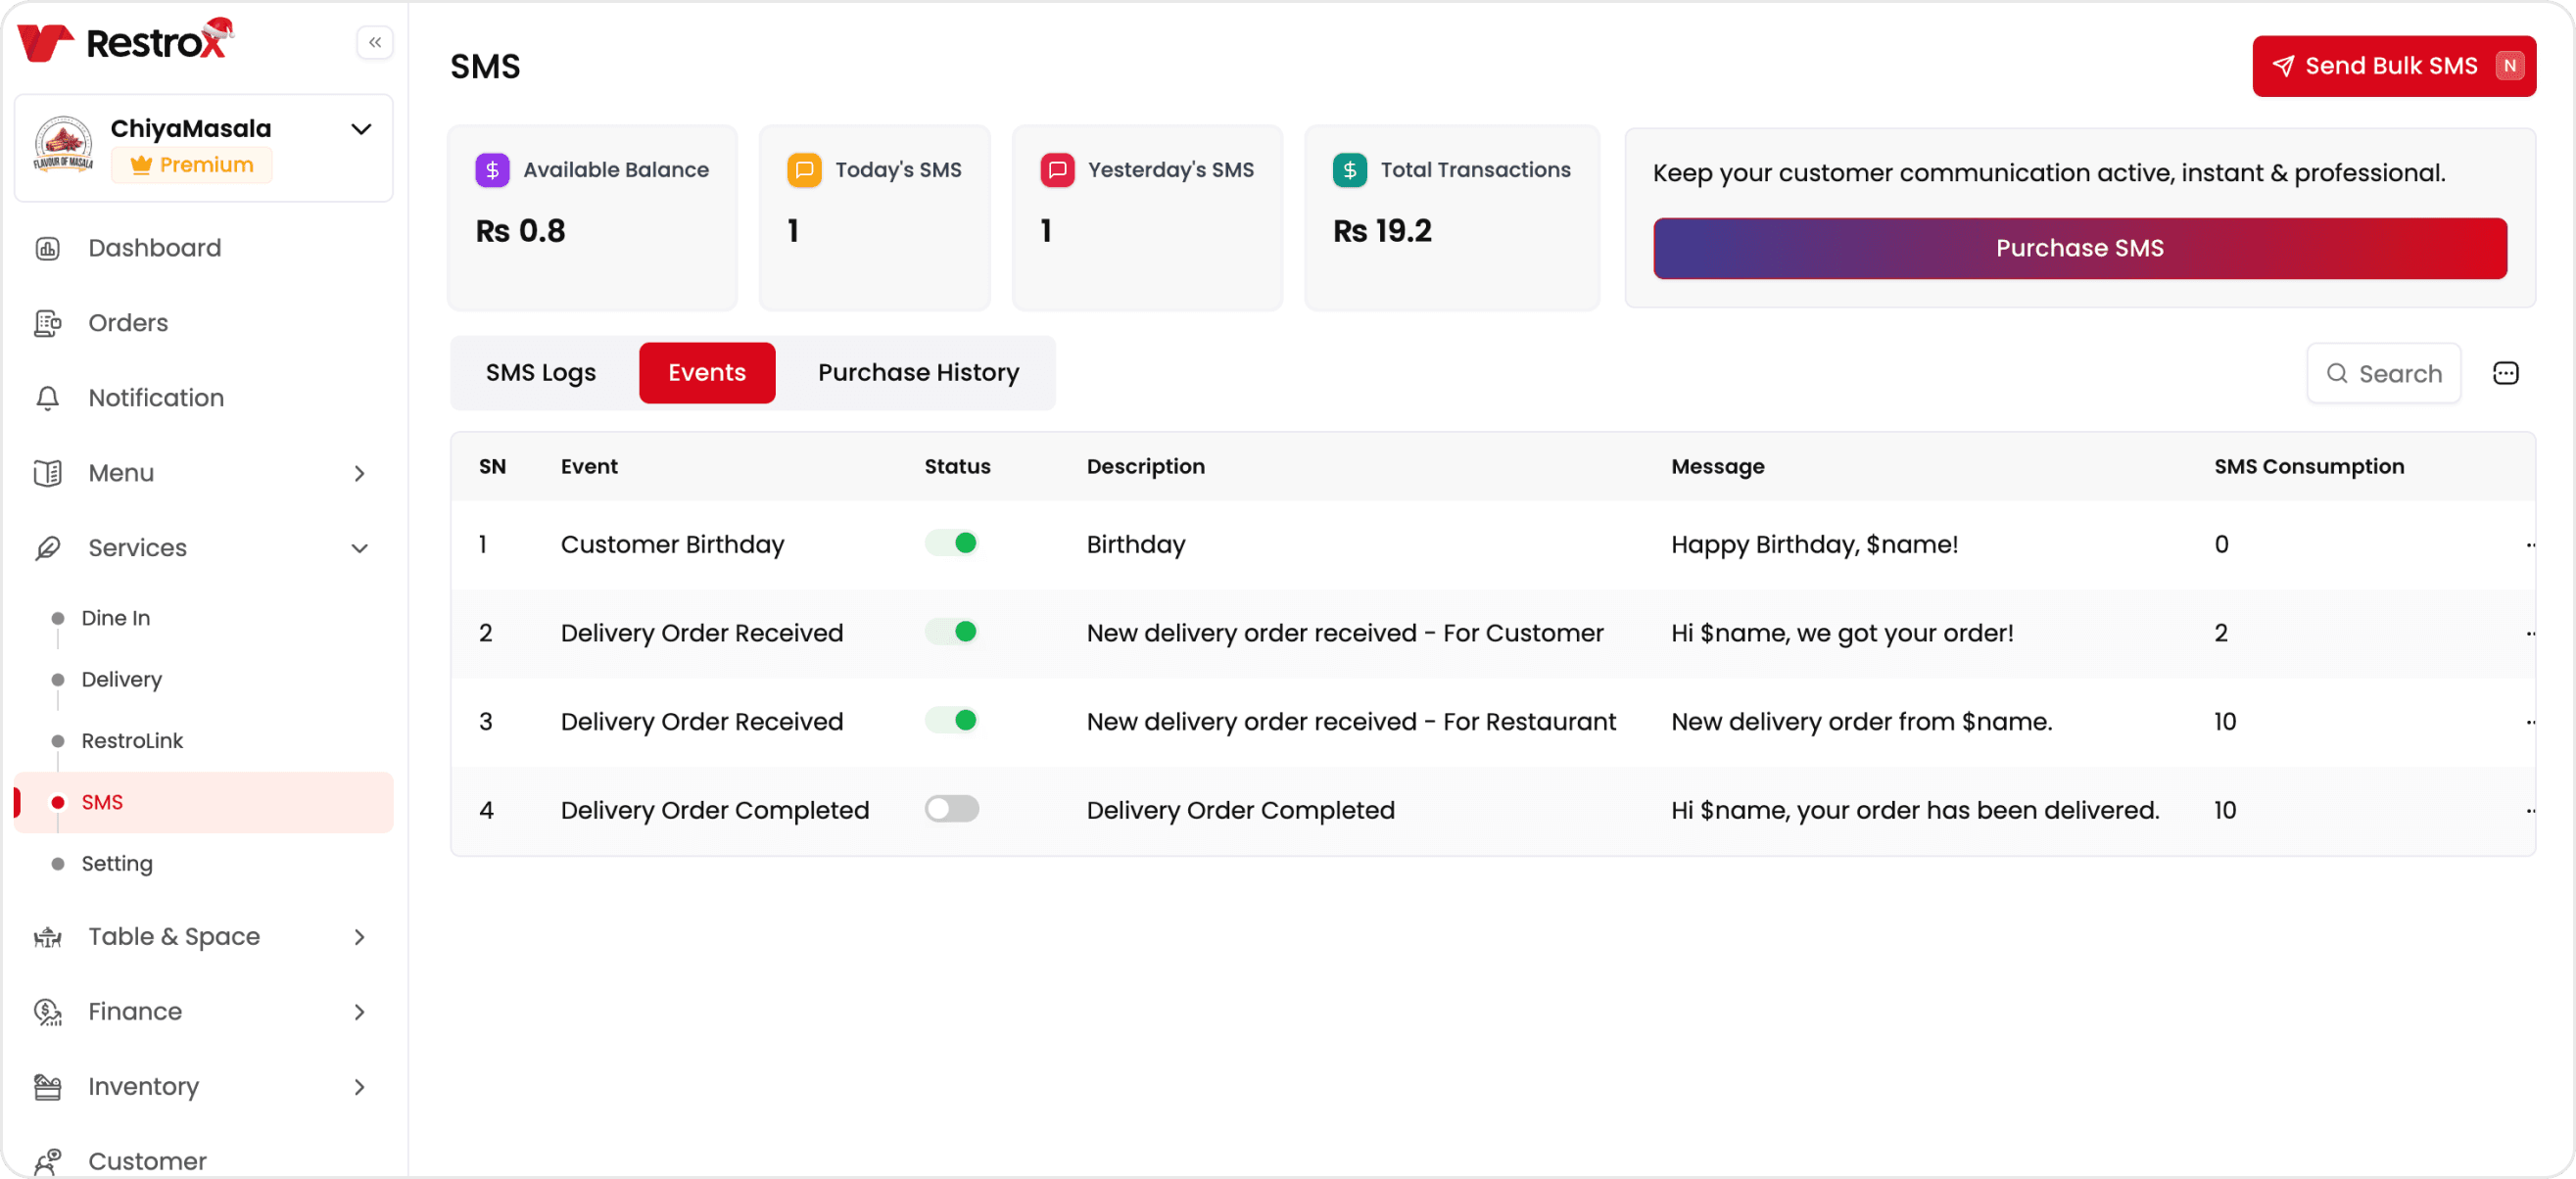Viewport: 2576px width, 1179px height.
Task: Open Orders via its sidebar icon
Action: tap(47, 323)
